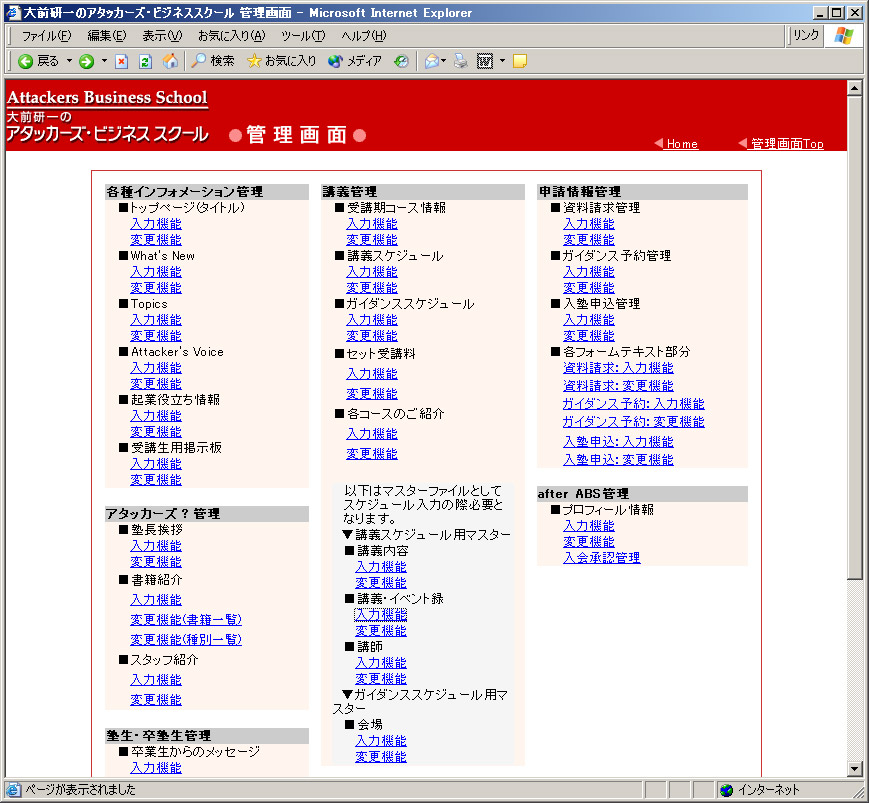869x803 pixels.
Task: Go to the browser home page icon
Action: (x=170, y=61)
